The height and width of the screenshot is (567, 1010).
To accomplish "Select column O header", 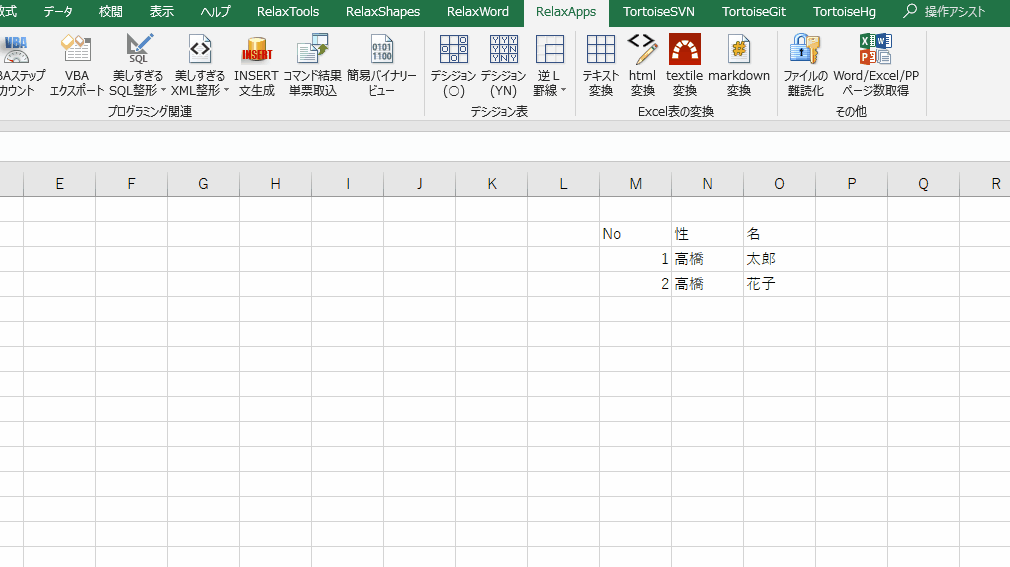I will click(x=779, y=184).
